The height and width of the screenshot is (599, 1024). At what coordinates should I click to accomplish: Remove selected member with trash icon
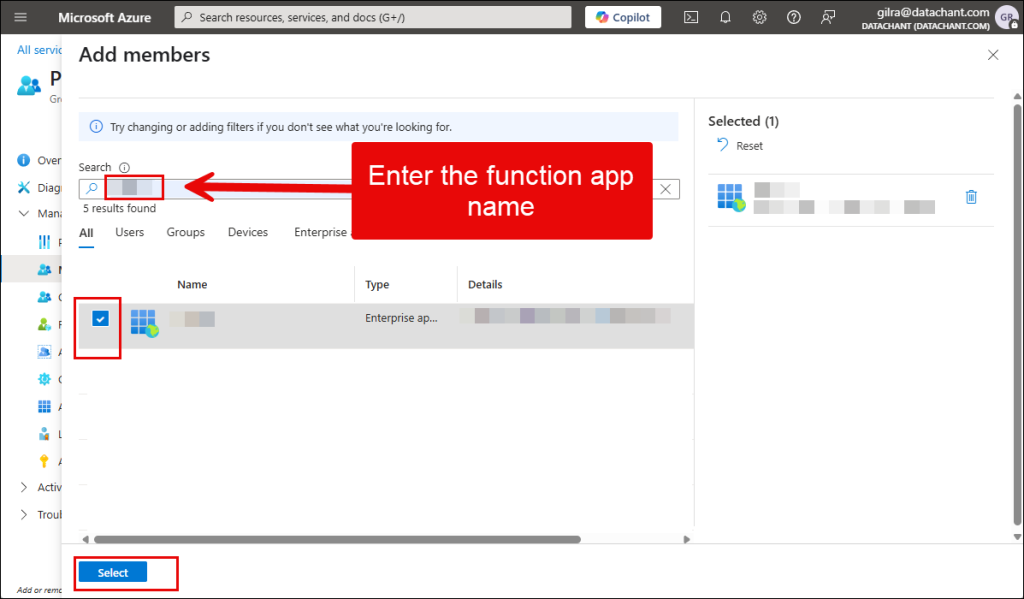[971, 197]
